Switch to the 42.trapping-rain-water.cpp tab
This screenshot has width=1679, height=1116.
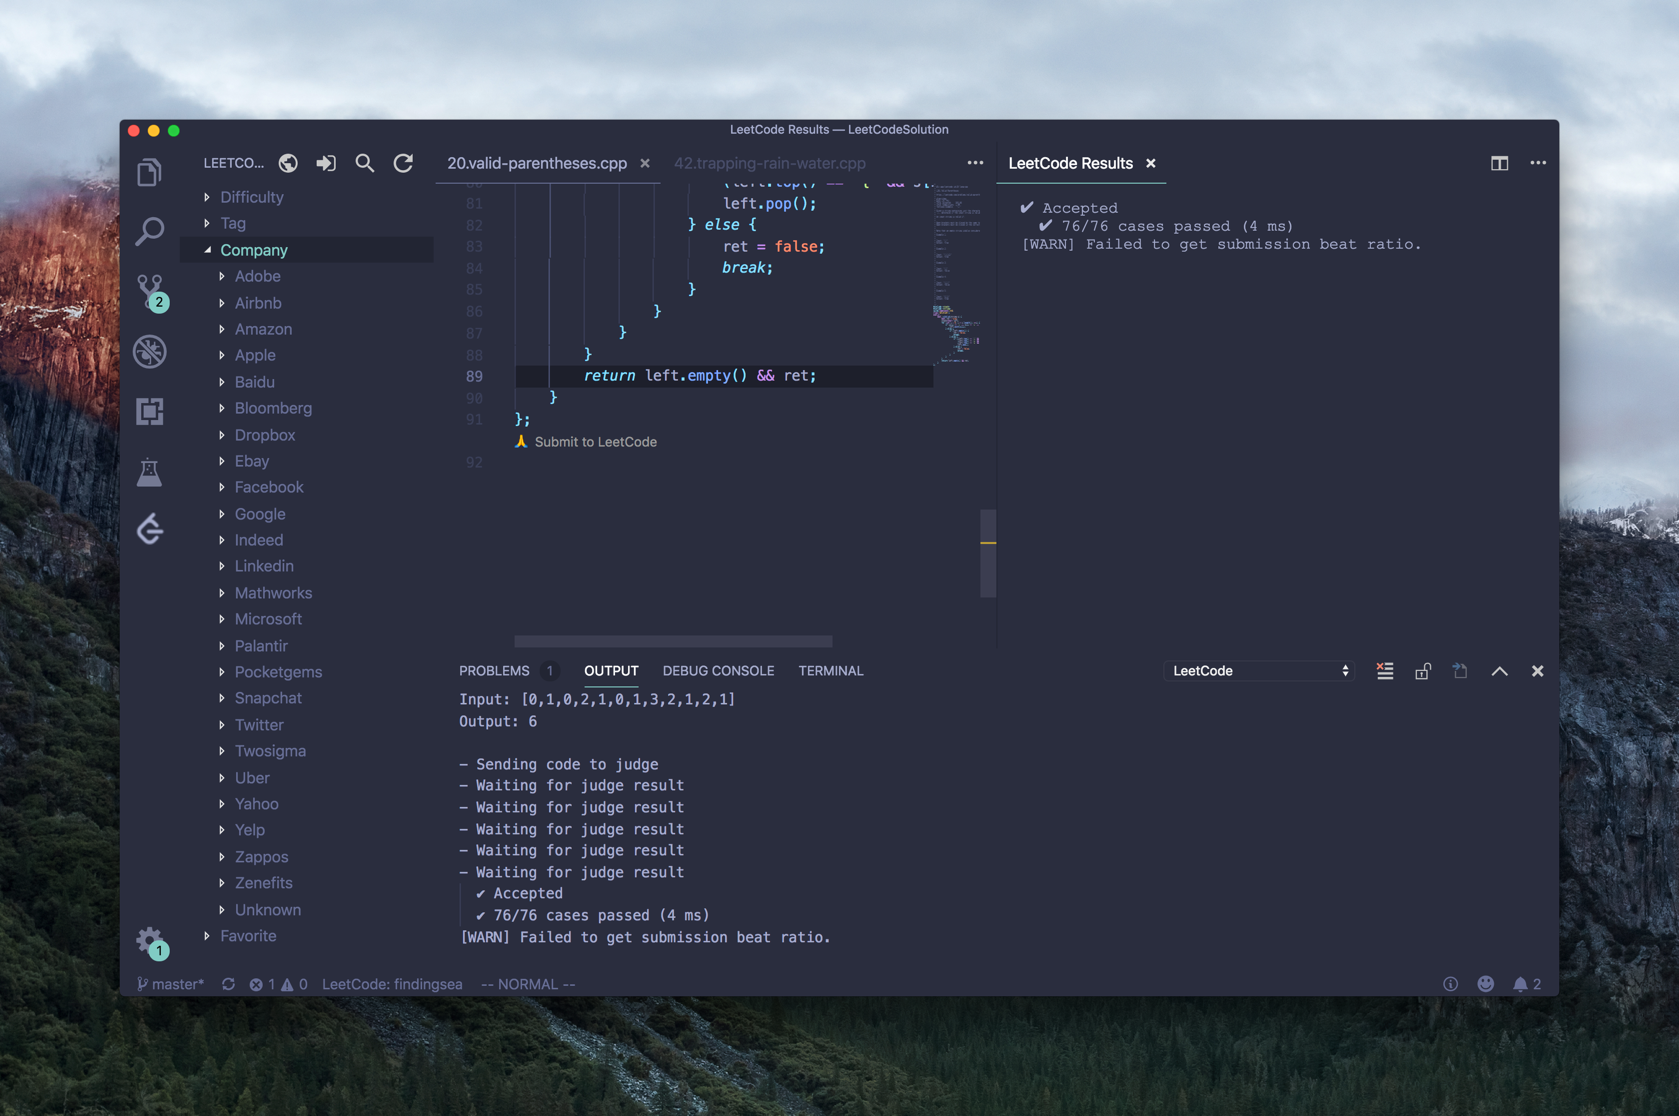click(769, 163)
